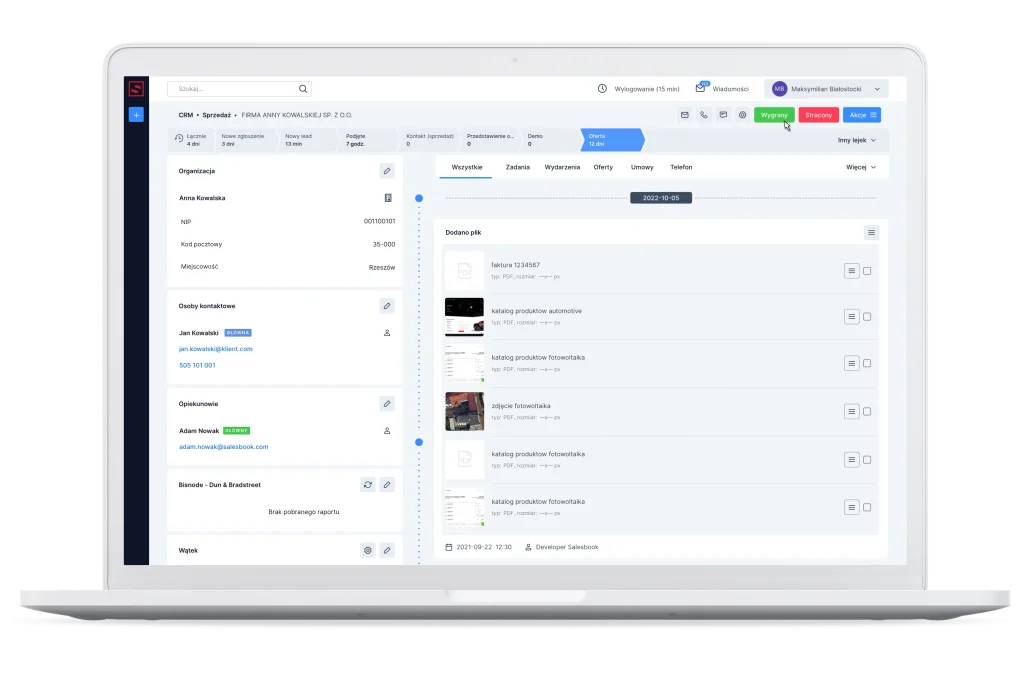Open the katalog produktow automotive thumbnail
Viewport: 1024px width, 682px height.
click(464, 317)
